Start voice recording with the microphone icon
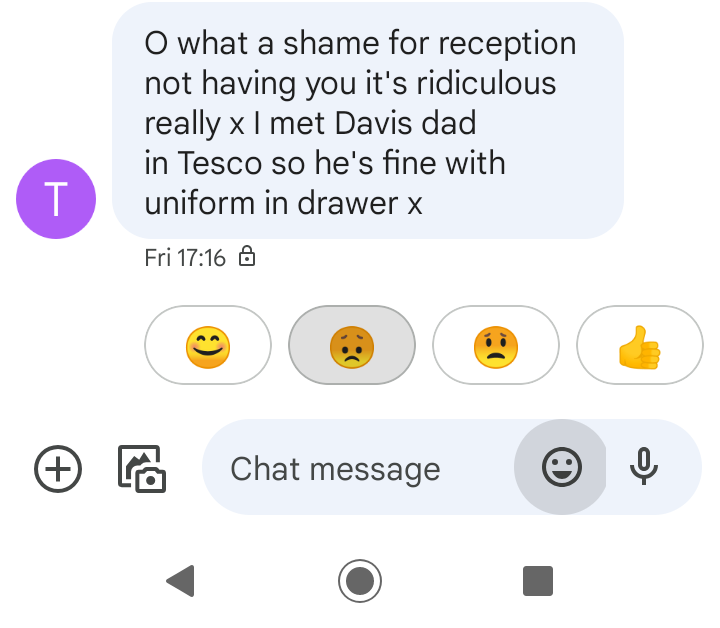The height and width of the screenshot is (628, 720). 644,466
